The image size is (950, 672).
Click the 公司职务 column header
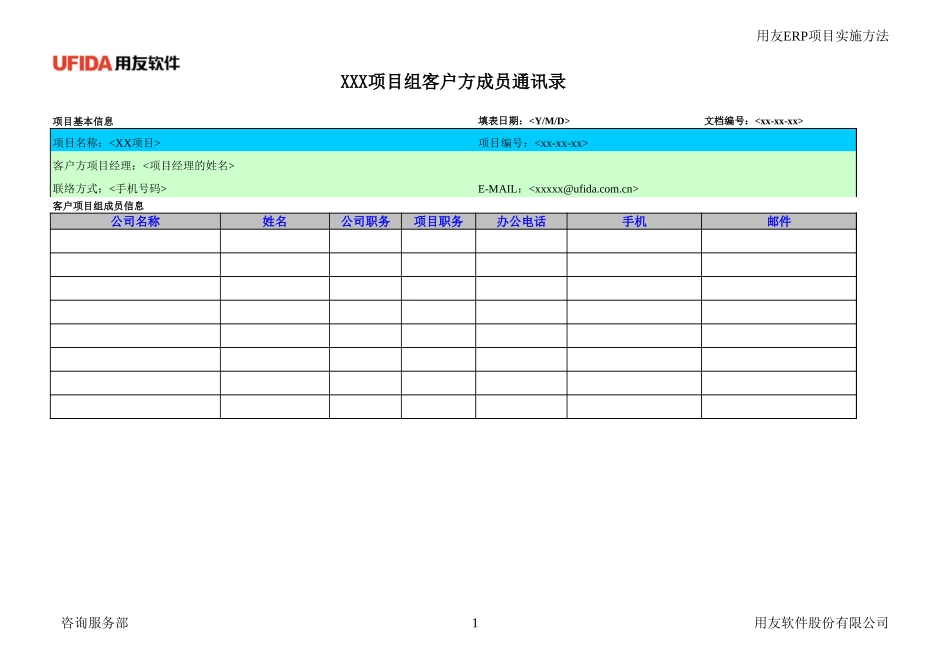[365, 221]
